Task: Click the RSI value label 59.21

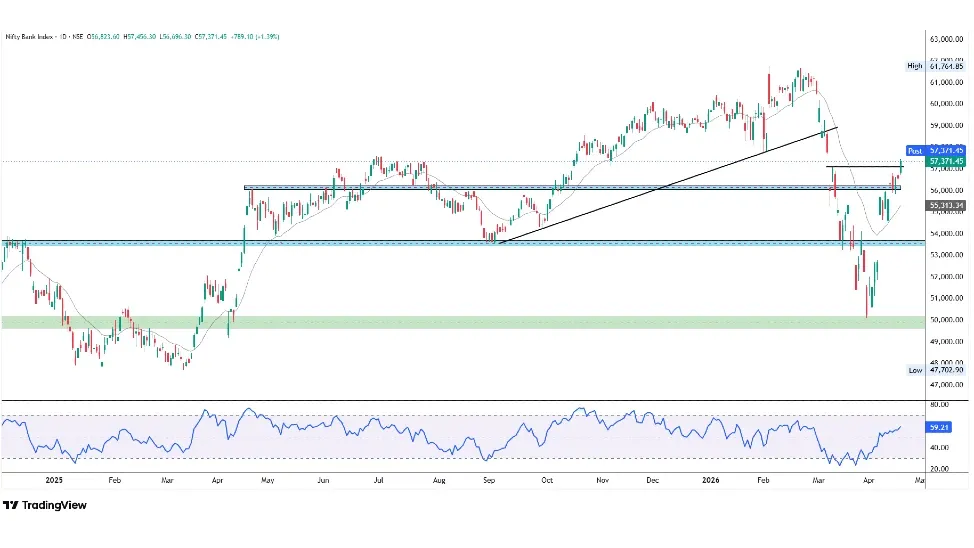Action: (x=939, y=427)
